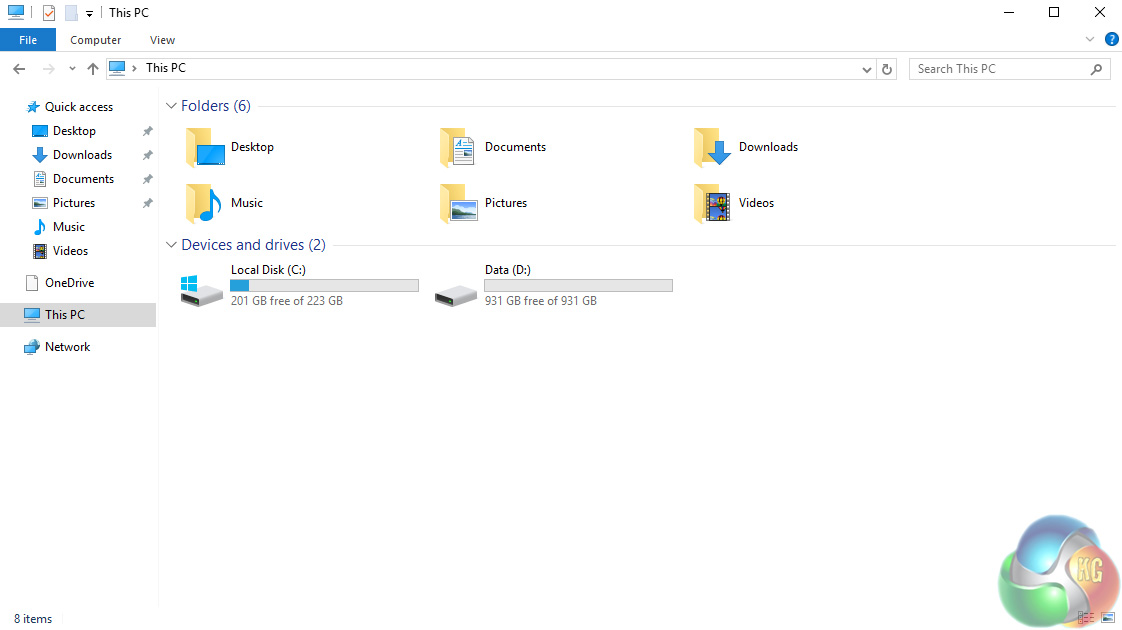Select Quick access in the navigation pane
Image resolution: width=1122 pixels, height=630 pixels.
click(x=79, y=107)
